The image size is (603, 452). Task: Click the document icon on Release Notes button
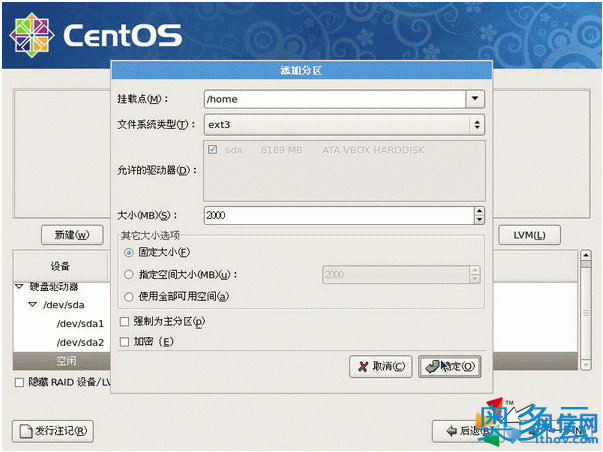pyautogui.click(x=26, y=431)
